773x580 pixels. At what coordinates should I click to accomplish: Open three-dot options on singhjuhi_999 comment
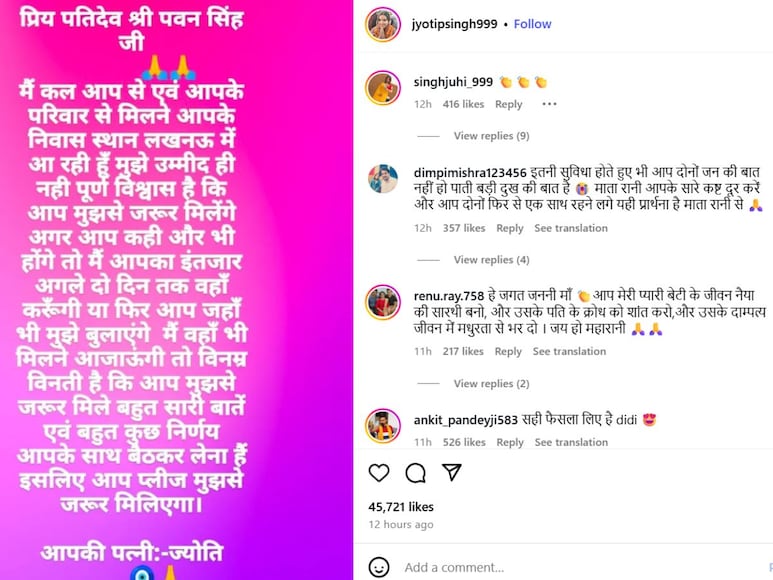pos(549,104)
